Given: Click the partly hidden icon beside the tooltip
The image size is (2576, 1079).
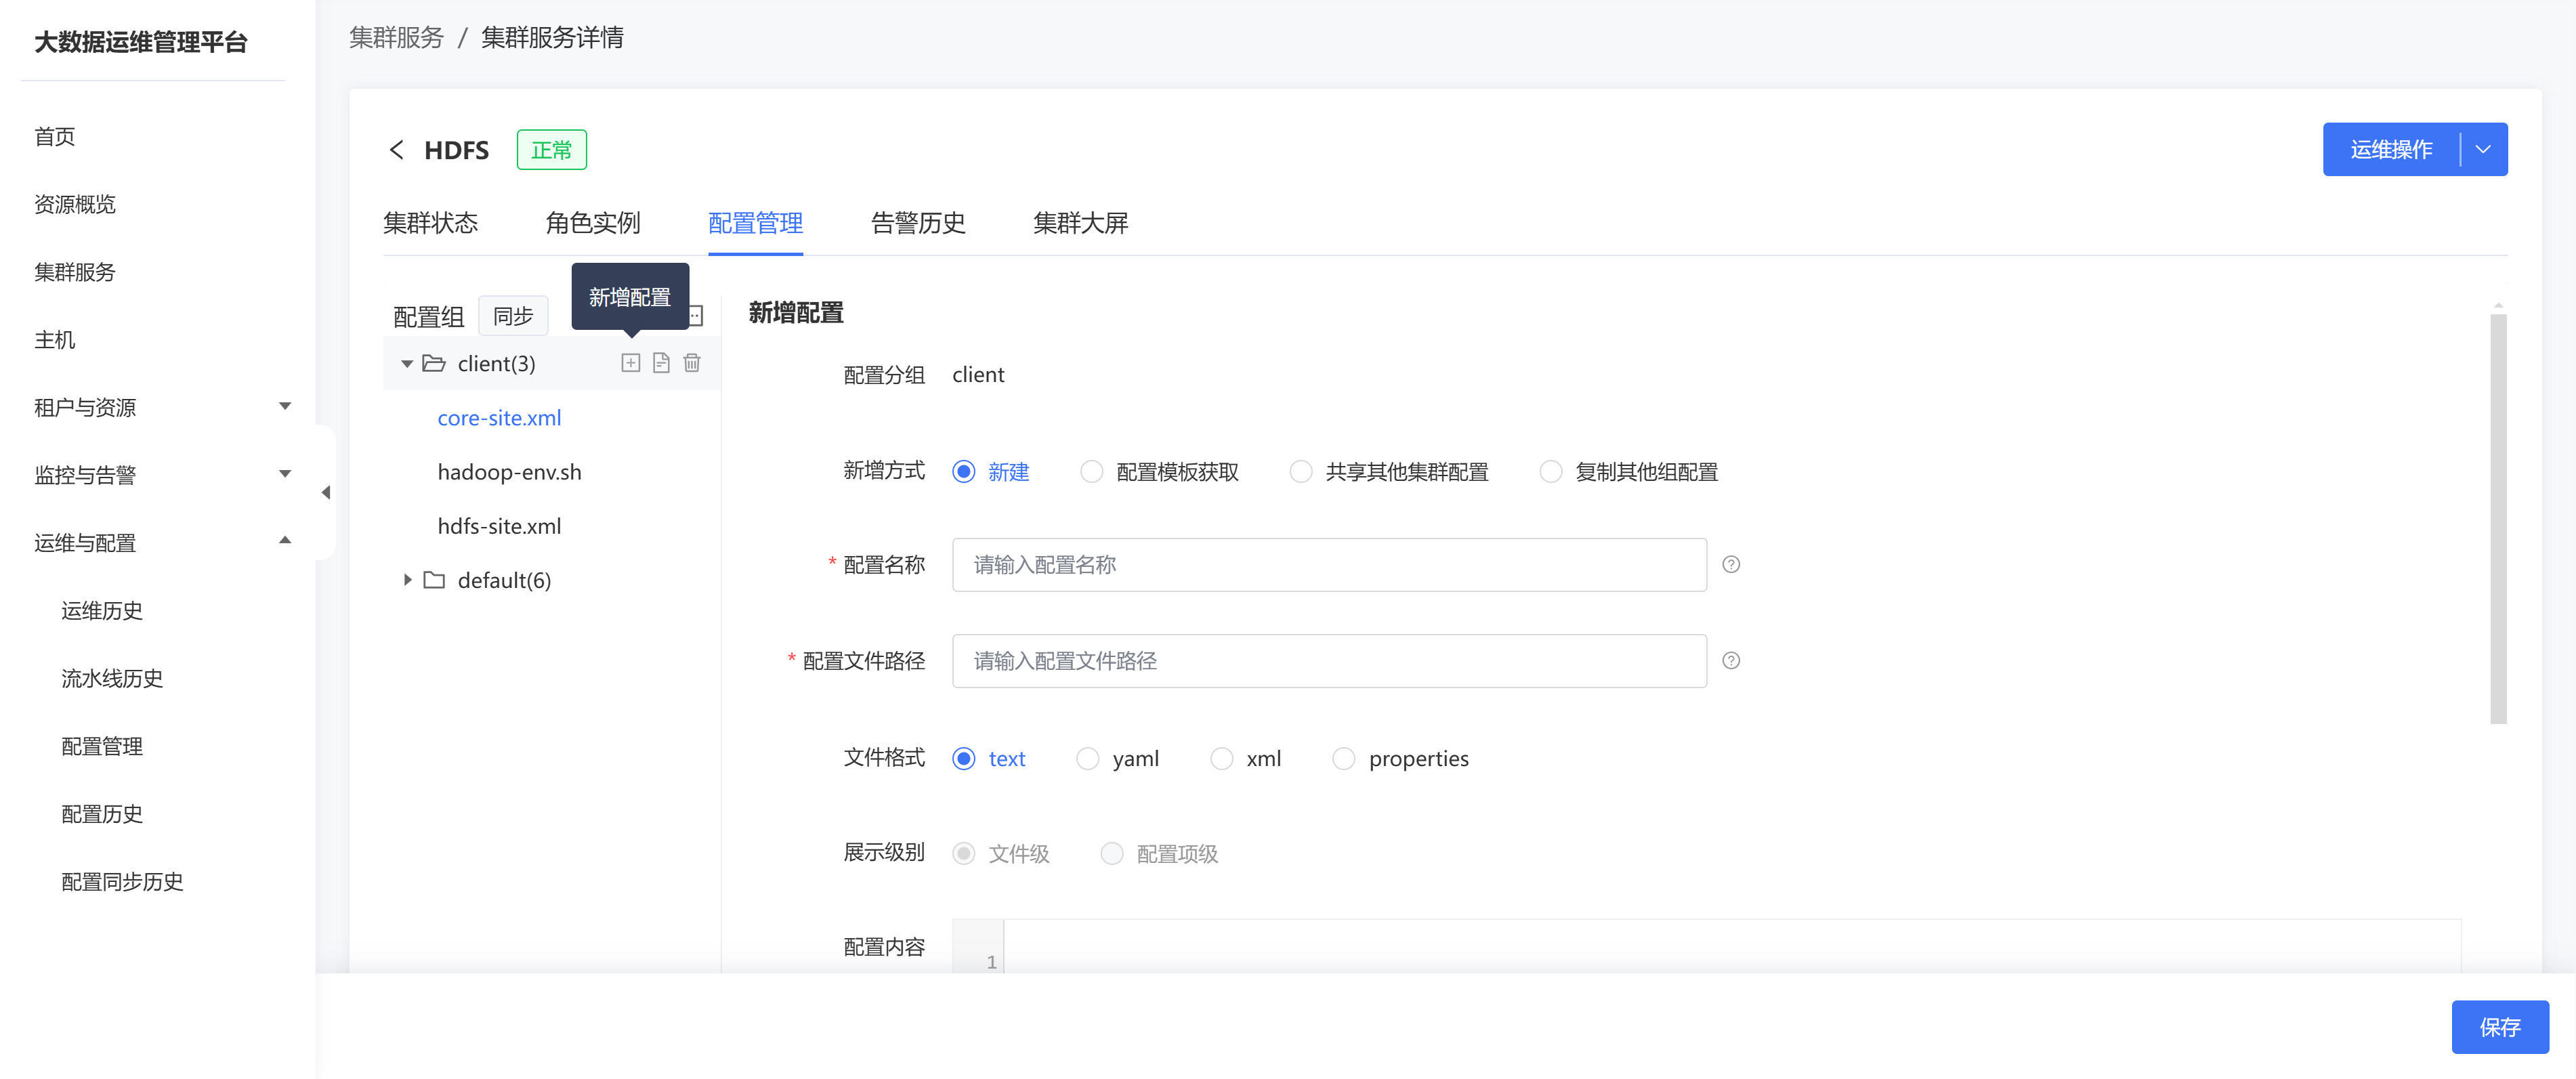Looking at the screenshot, I should click(x=697, y=316).
